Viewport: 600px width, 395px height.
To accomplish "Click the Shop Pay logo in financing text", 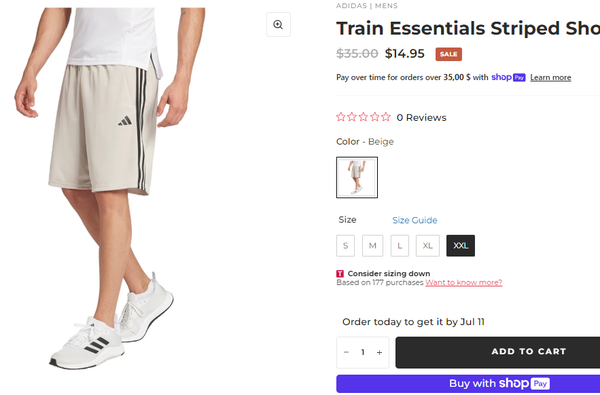I will (x=508, y=77).
